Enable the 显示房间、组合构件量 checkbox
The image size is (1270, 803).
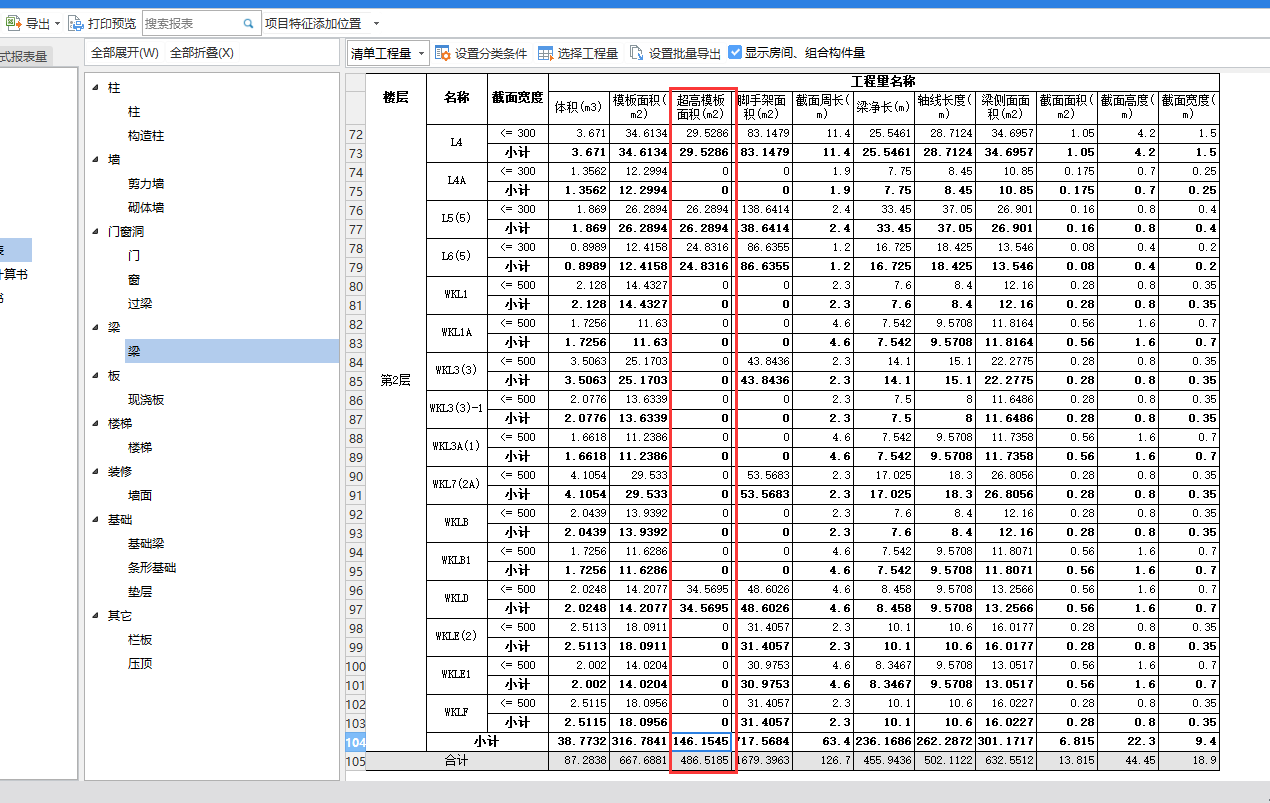[733, 52]
